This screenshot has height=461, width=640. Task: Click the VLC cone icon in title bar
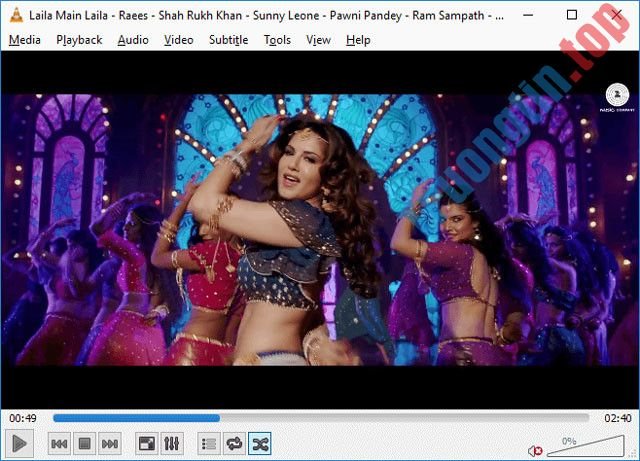point(16,15)
